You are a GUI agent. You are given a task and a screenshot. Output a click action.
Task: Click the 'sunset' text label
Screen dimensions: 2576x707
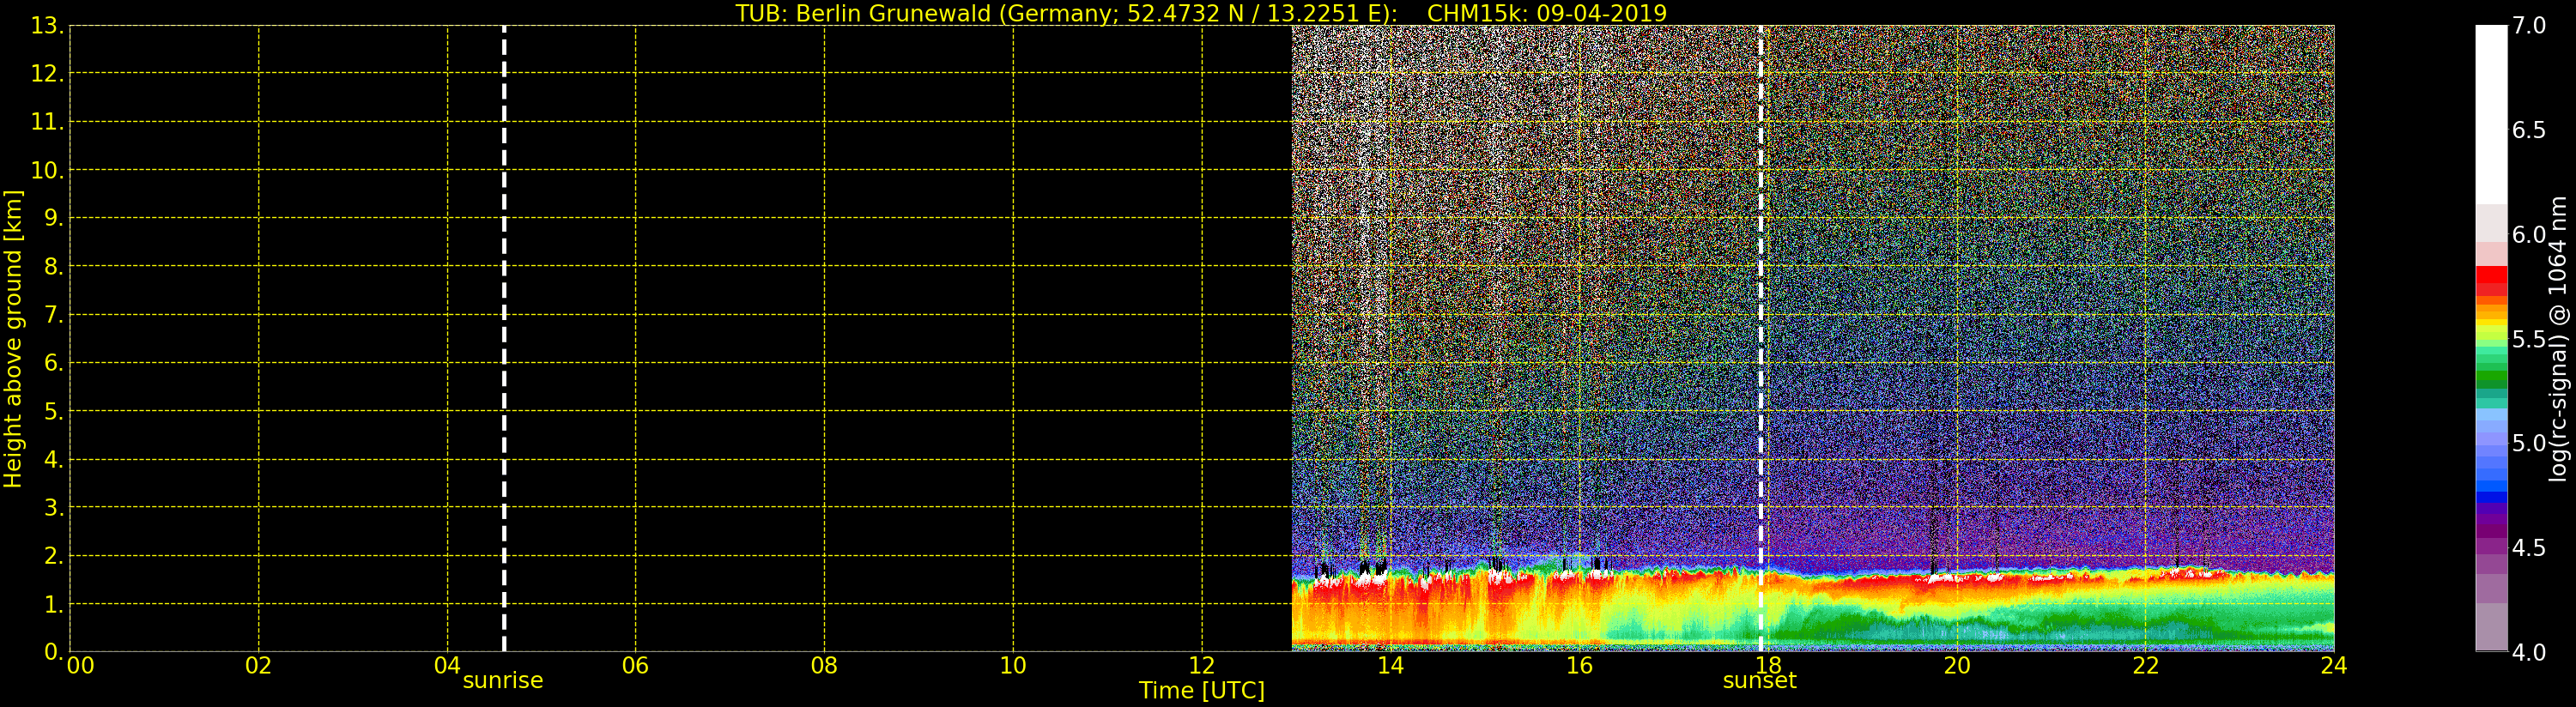tap(1759, 681)
